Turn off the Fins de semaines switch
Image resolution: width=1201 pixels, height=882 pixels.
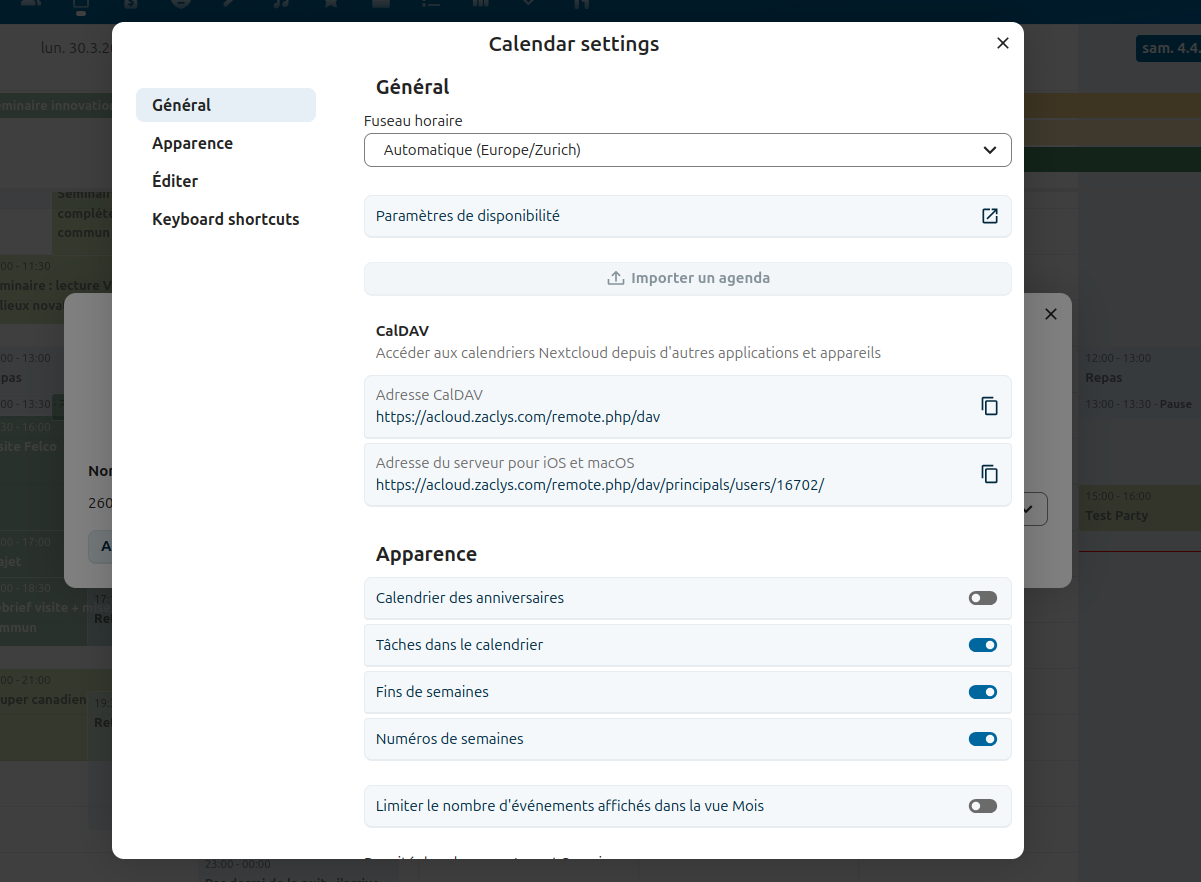(x=982, y=692)
